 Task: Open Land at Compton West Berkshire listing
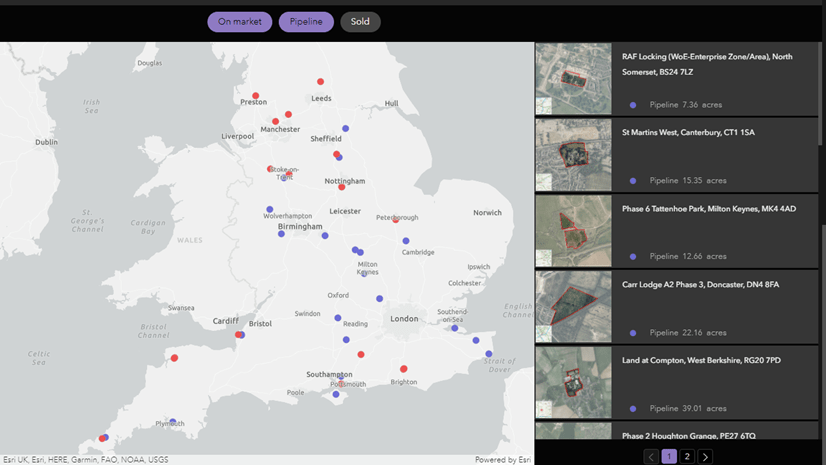[x=676, y=382]
